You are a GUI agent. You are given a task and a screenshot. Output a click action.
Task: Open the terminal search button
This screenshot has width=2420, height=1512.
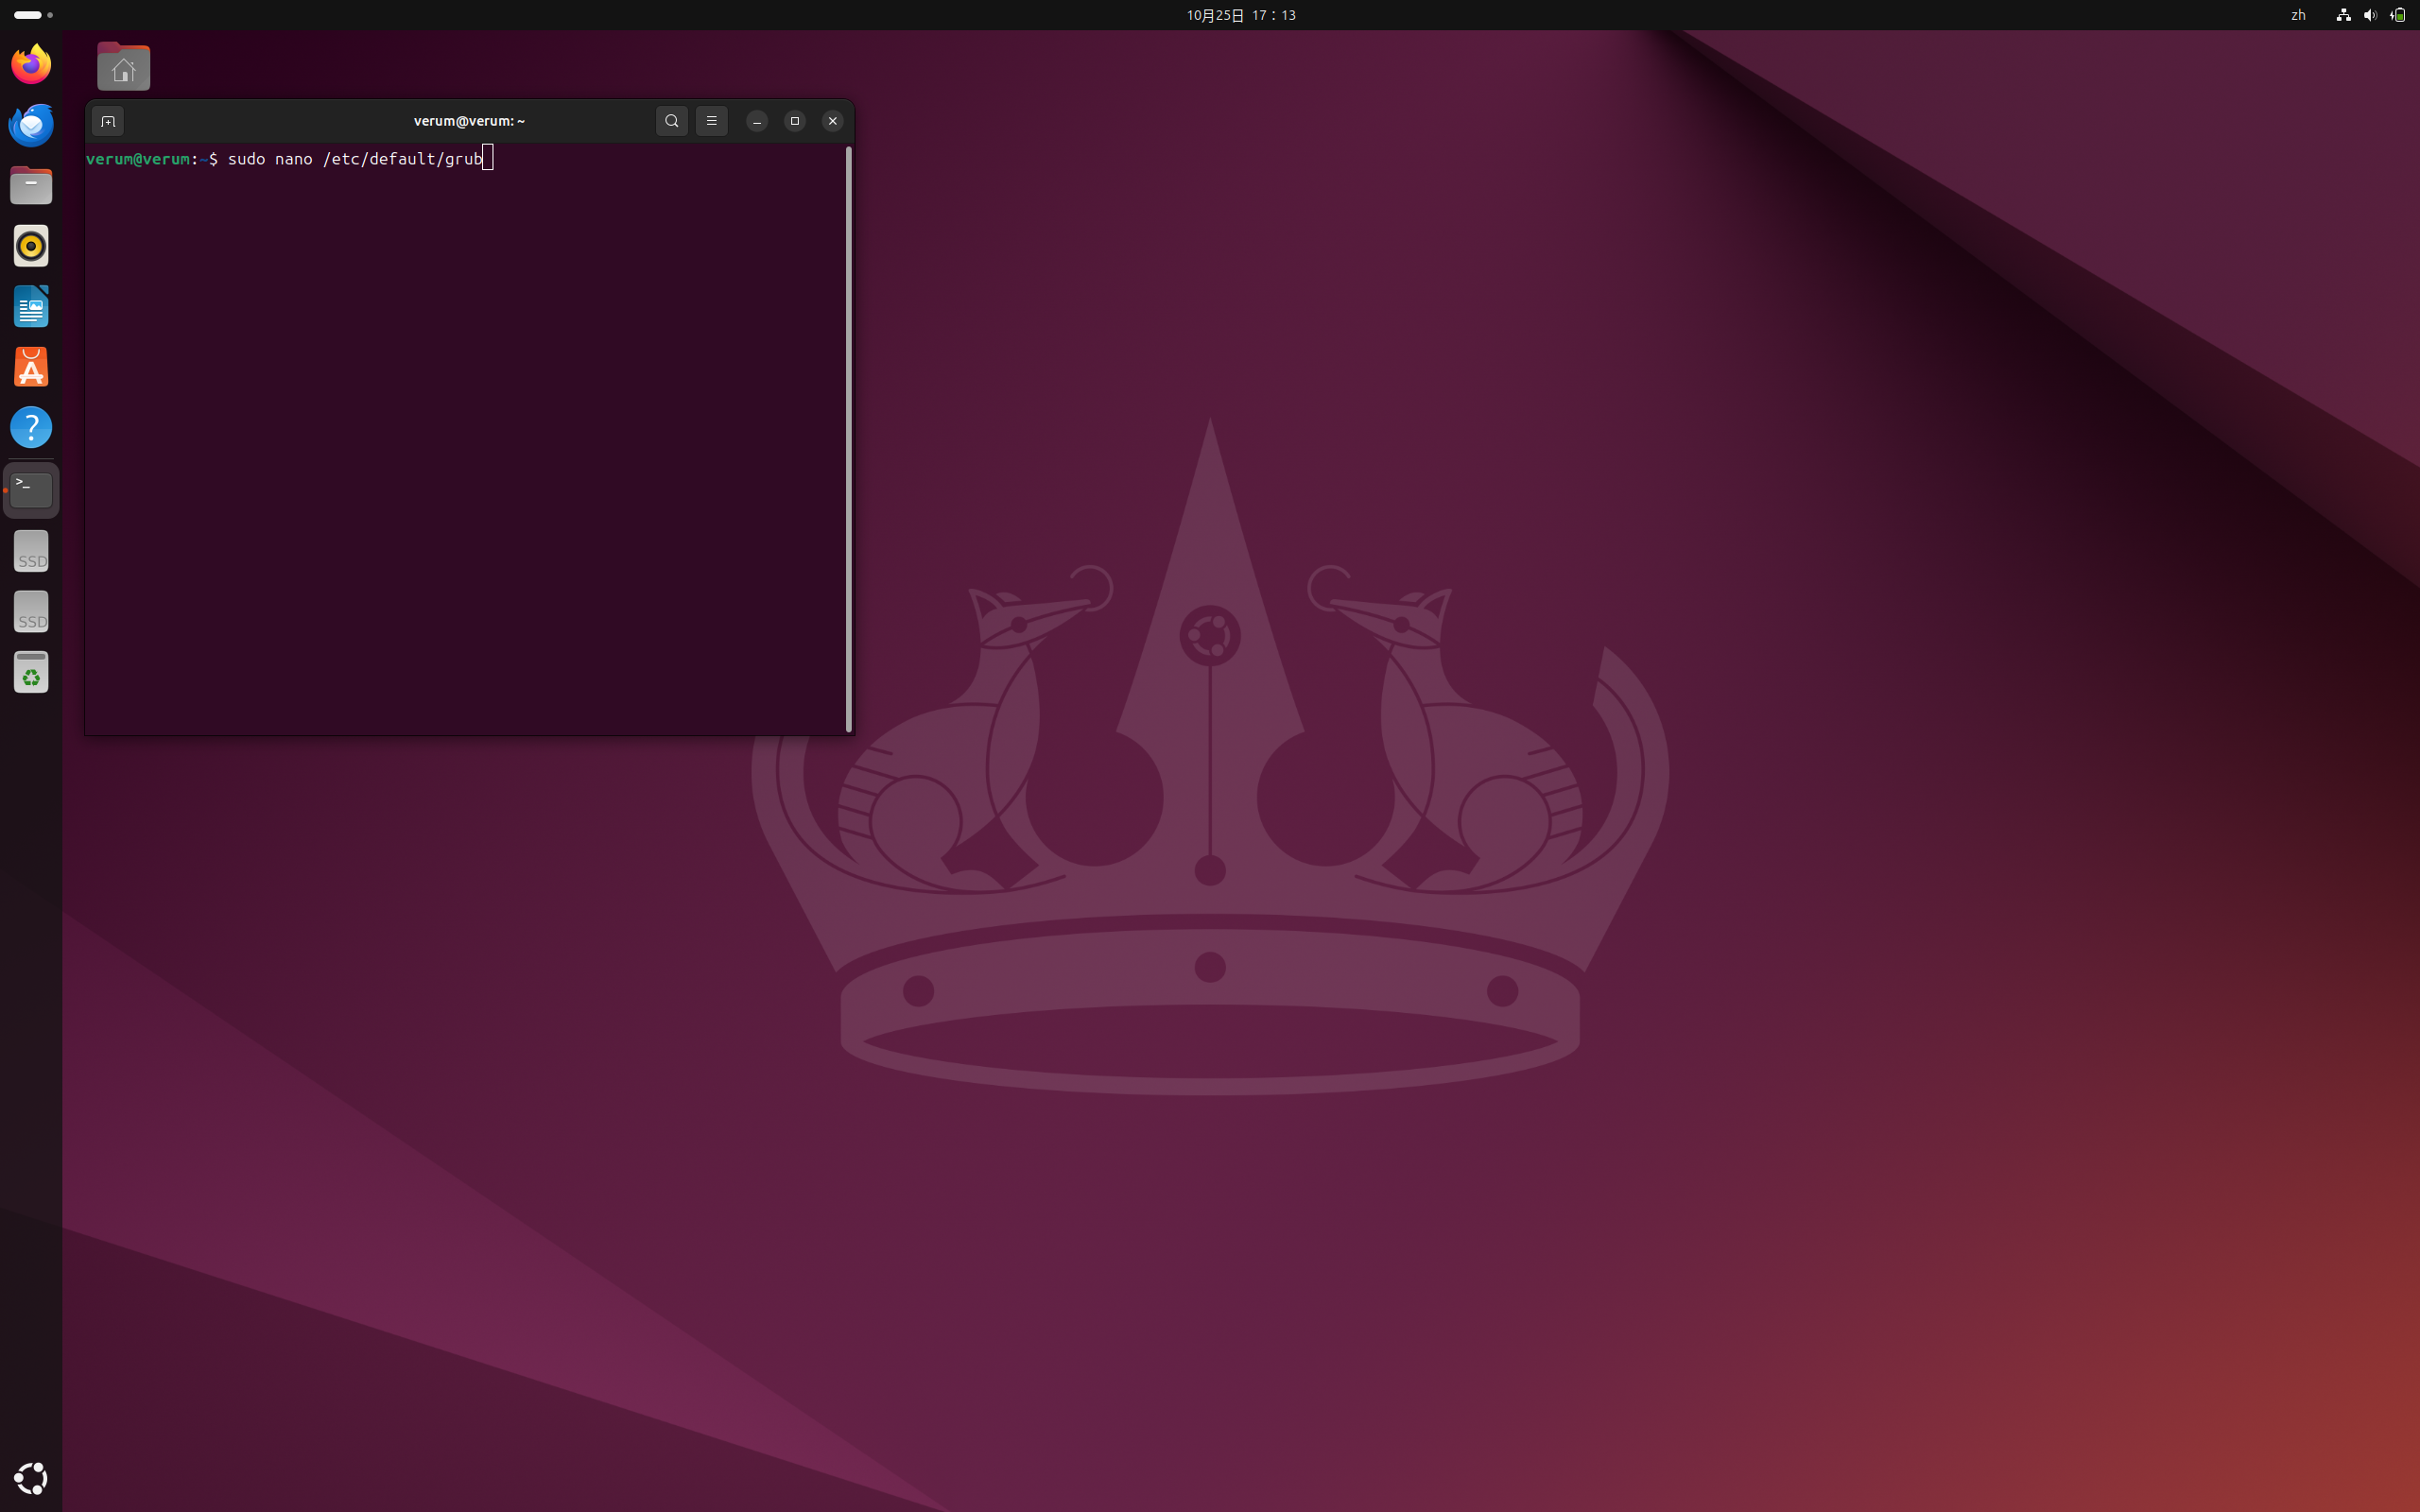(672, 121)
